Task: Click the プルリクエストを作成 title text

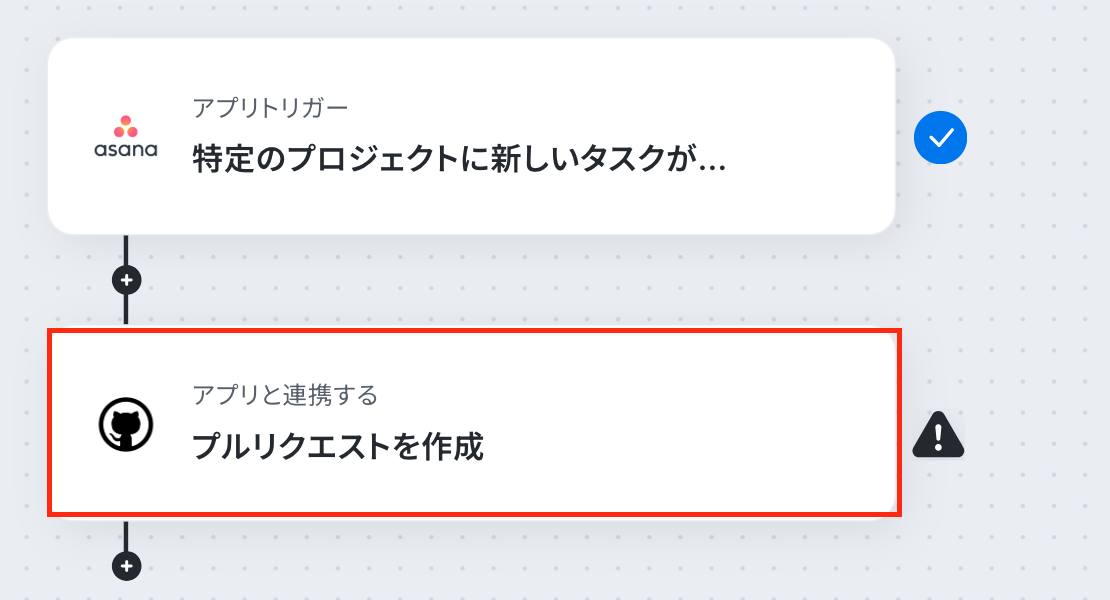Action: point(338,447)
